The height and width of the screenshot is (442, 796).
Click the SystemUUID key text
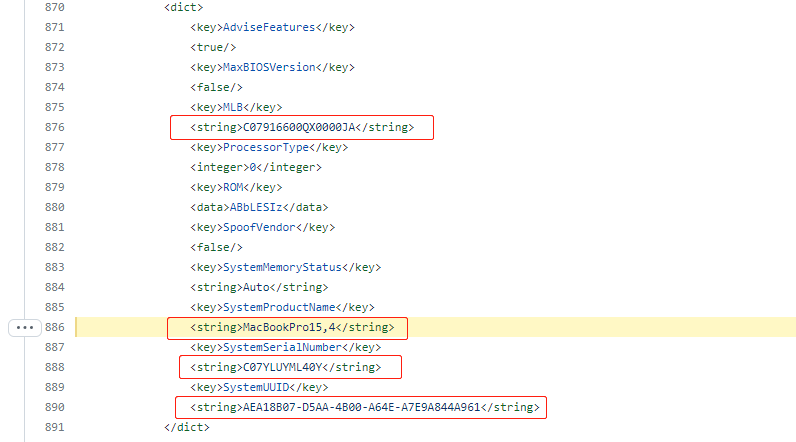[256, 387]
